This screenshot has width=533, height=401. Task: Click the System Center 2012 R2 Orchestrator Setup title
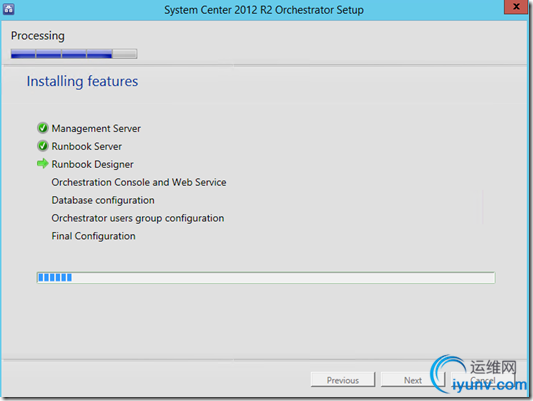264,10
